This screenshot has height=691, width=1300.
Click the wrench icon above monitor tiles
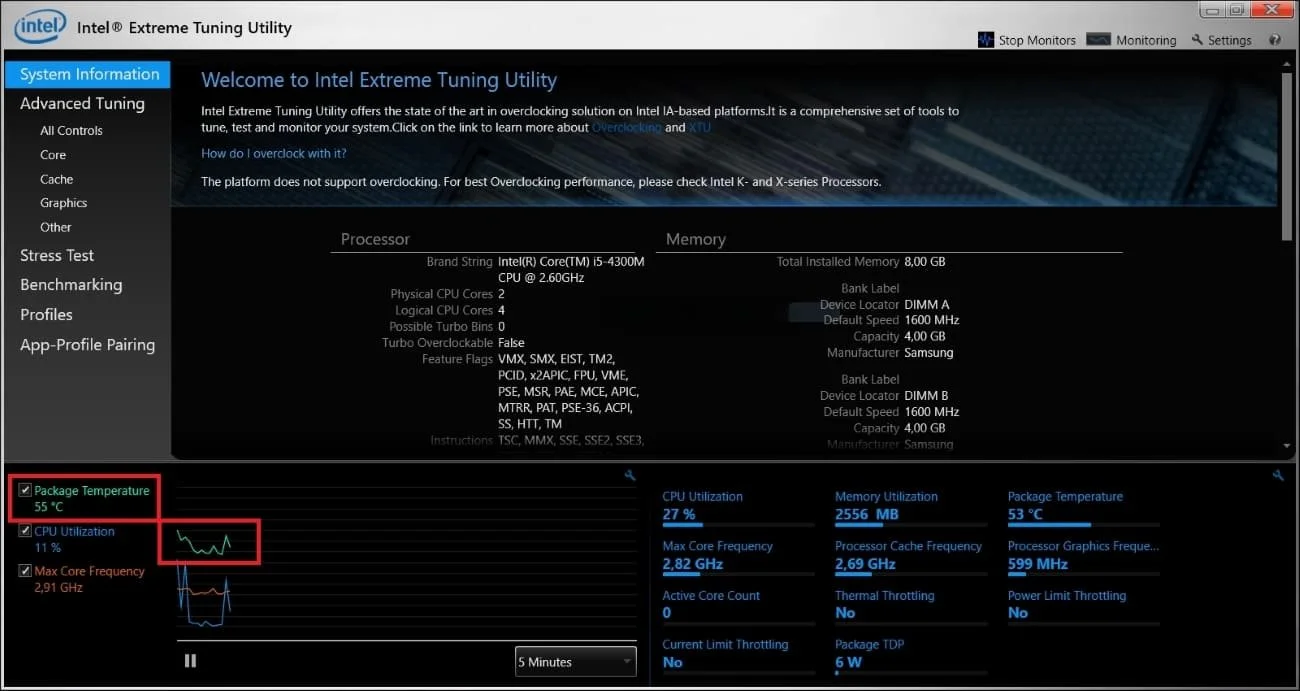point(1278,476)
